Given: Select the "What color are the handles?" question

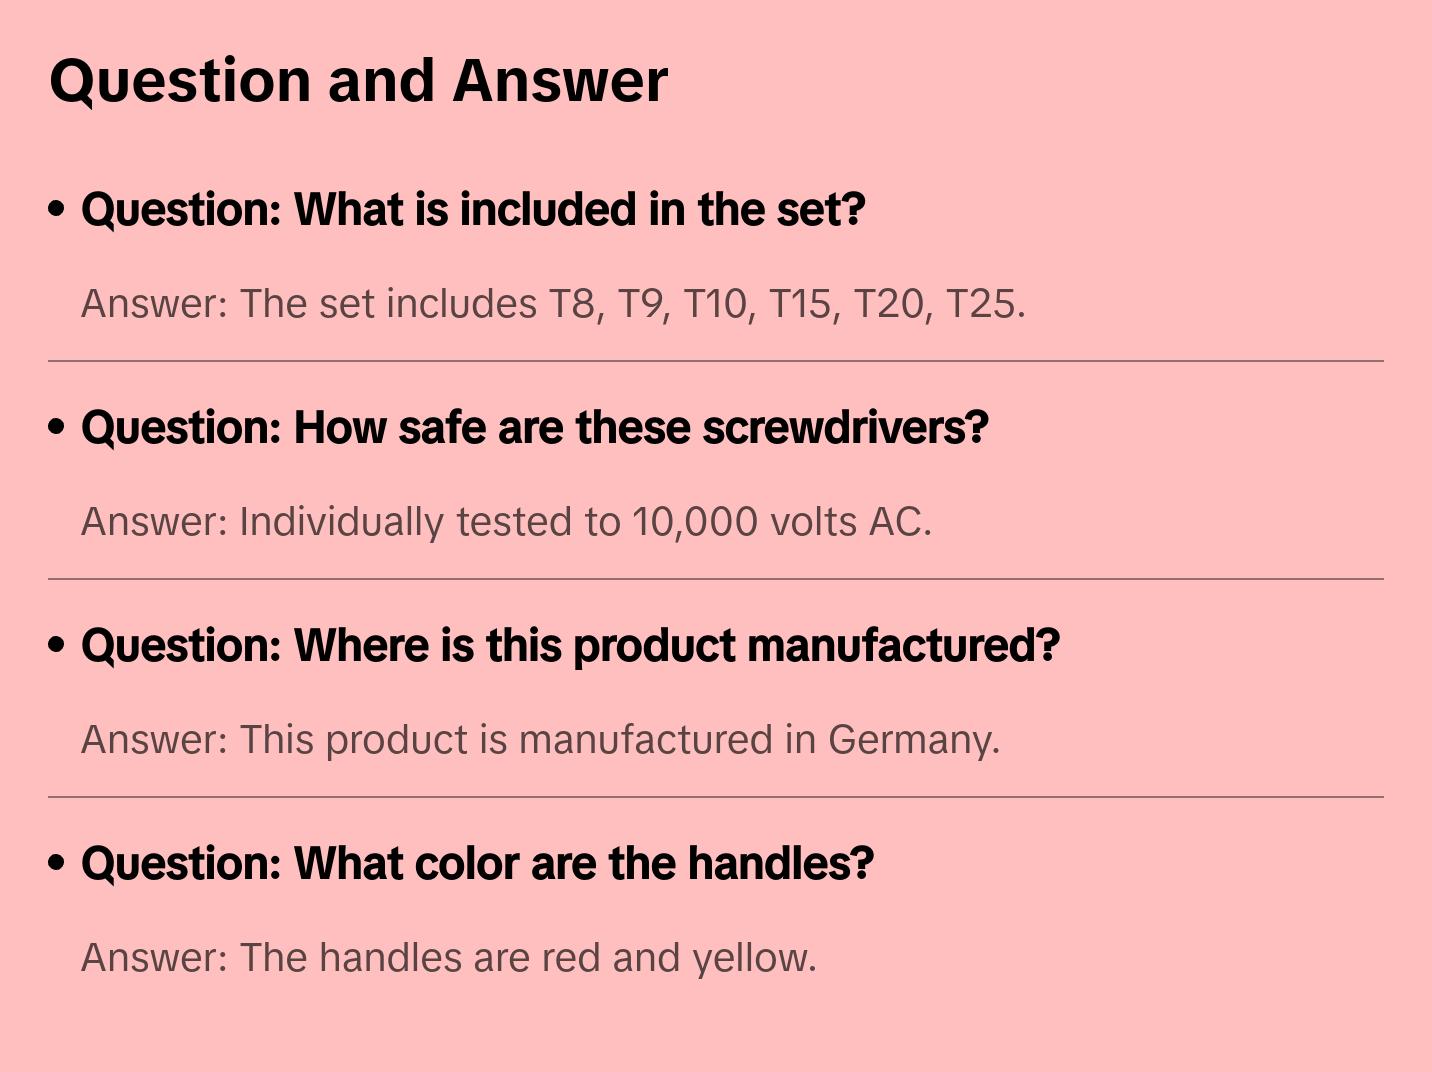Looking at the screenshot, I should [x=477, y=864].
